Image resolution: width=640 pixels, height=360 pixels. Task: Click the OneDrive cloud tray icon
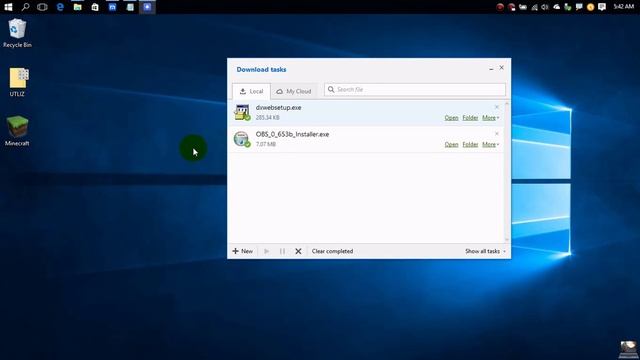click(557, 7)
